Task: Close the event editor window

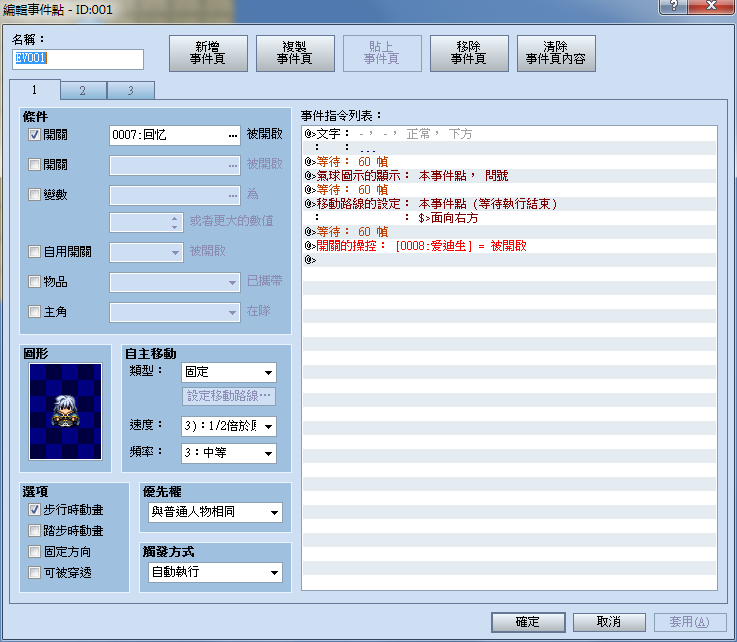Action: [711, 7]
